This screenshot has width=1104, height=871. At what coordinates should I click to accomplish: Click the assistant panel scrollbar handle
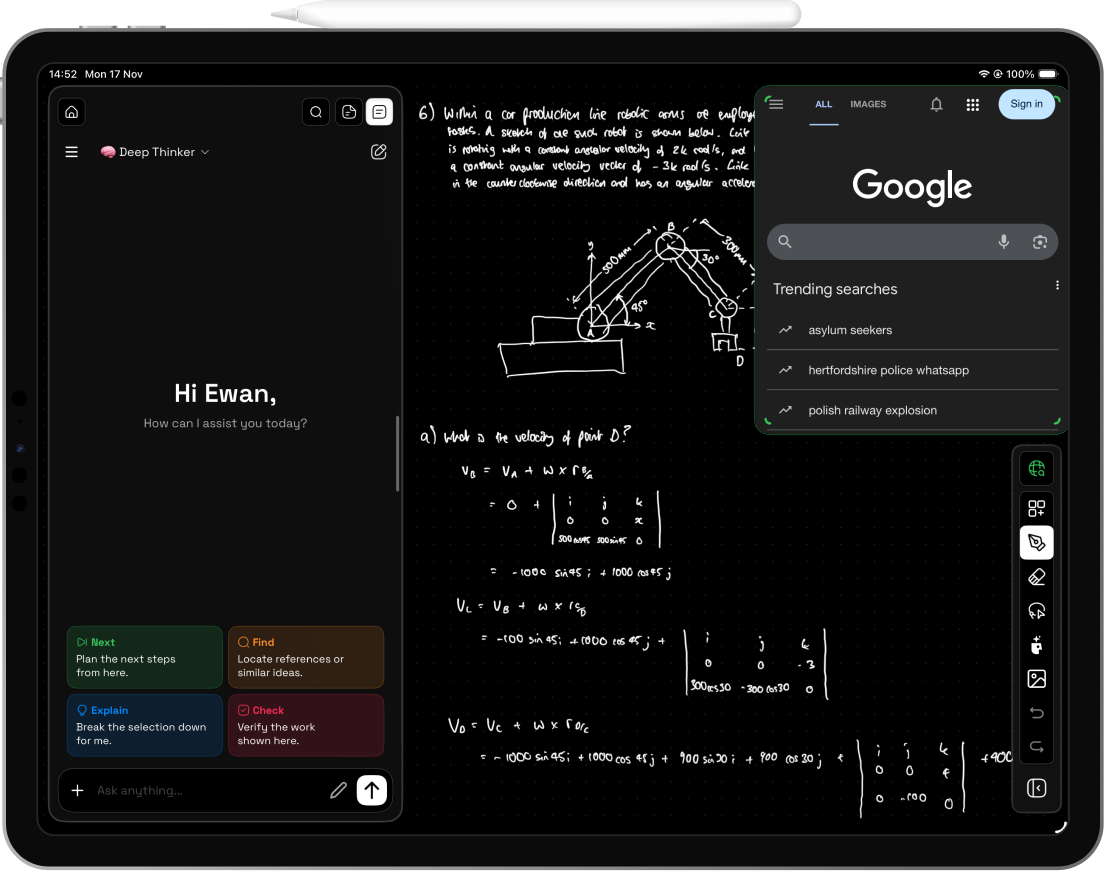[398, 453]
